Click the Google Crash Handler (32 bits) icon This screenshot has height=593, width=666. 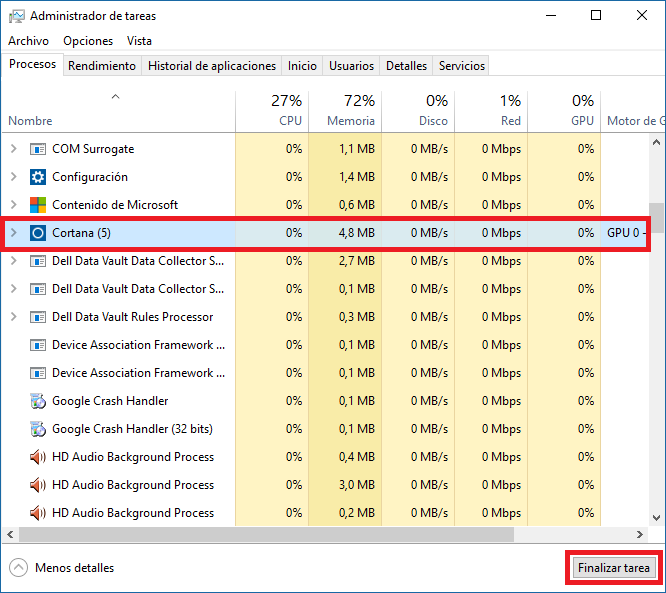(x=38, y=429)
